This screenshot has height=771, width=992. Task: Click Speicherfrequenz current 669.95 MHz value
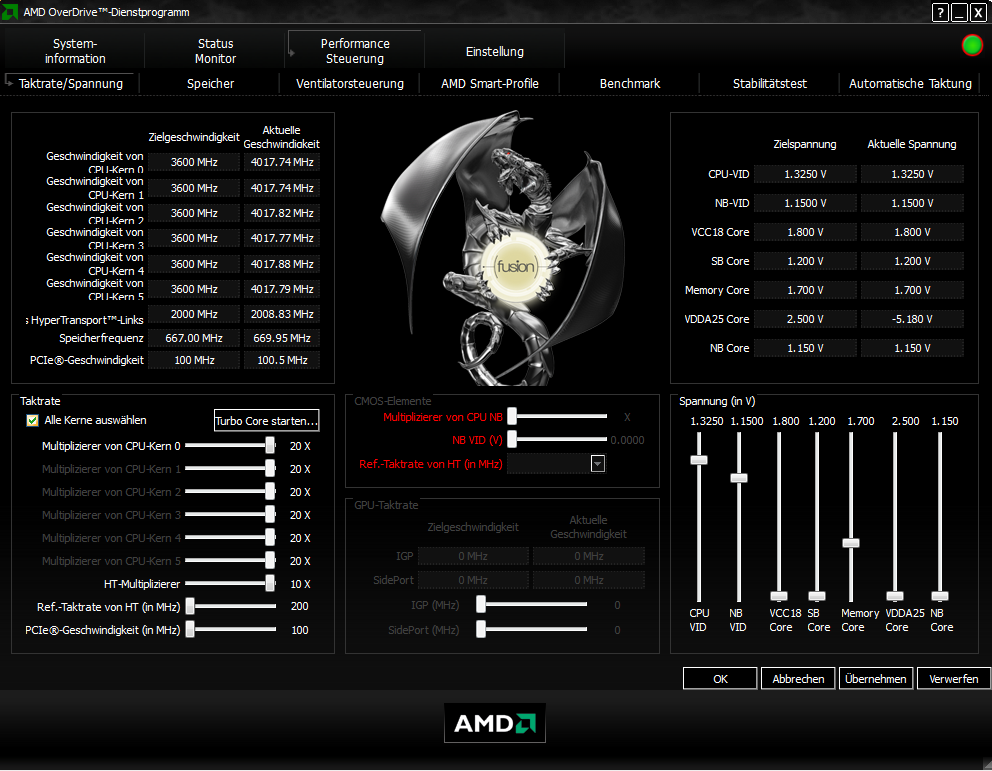pyautogui.click(x=282, y=338)
